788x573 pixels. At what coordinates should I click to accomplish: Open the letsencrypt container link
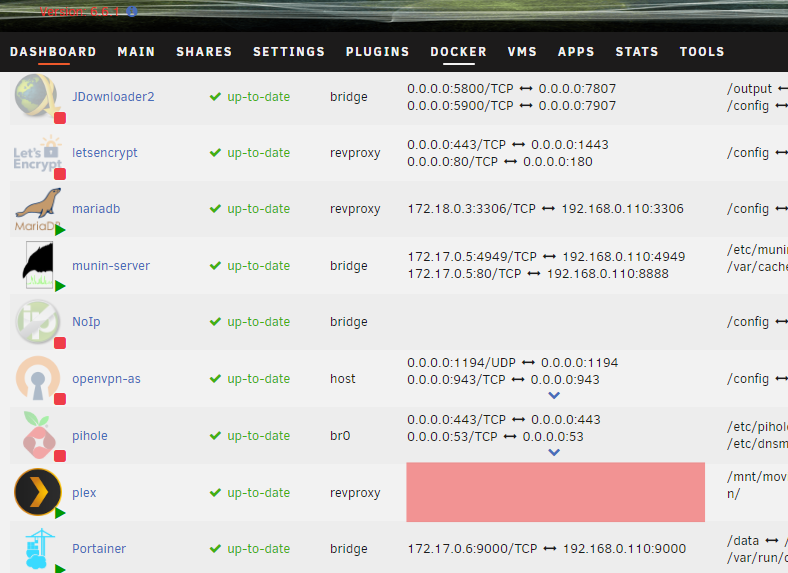pyautogui.click(x=105, y=153)
